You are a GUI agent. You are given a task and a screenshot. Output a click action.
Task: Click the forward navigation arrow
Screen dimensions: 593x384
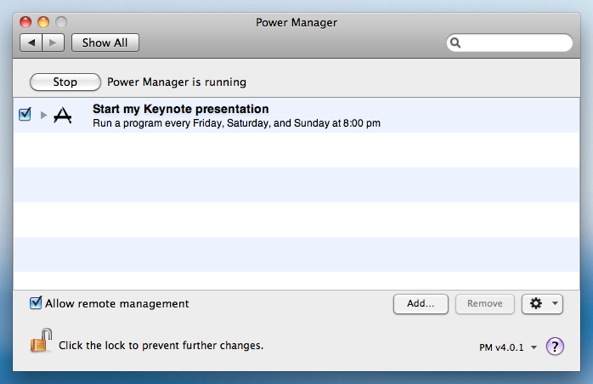click(53, 43)
